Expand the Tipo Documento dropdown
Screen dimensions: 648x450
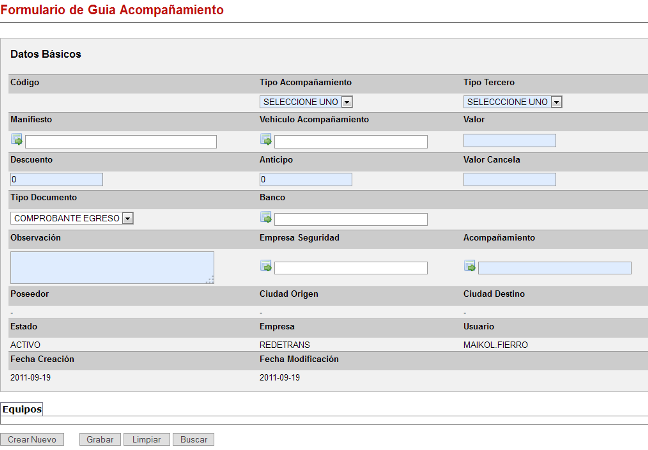click(72, 218)
